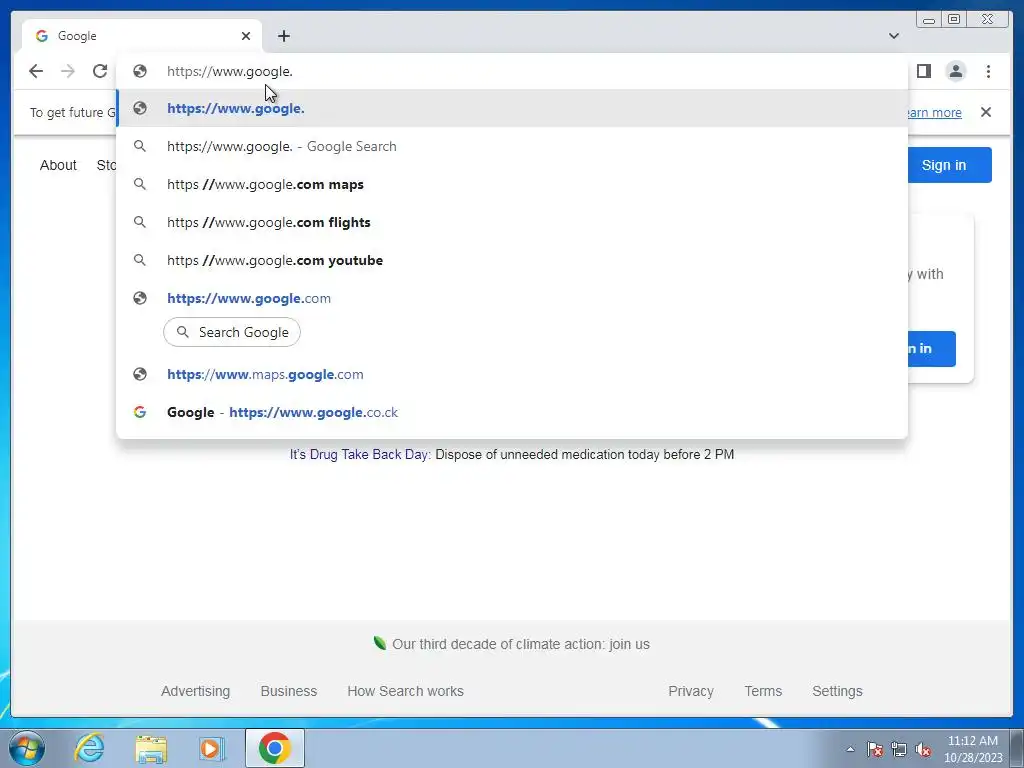Go back with the browser back arrow
The image size is (1024, 768).
click(x=36, y=71)
